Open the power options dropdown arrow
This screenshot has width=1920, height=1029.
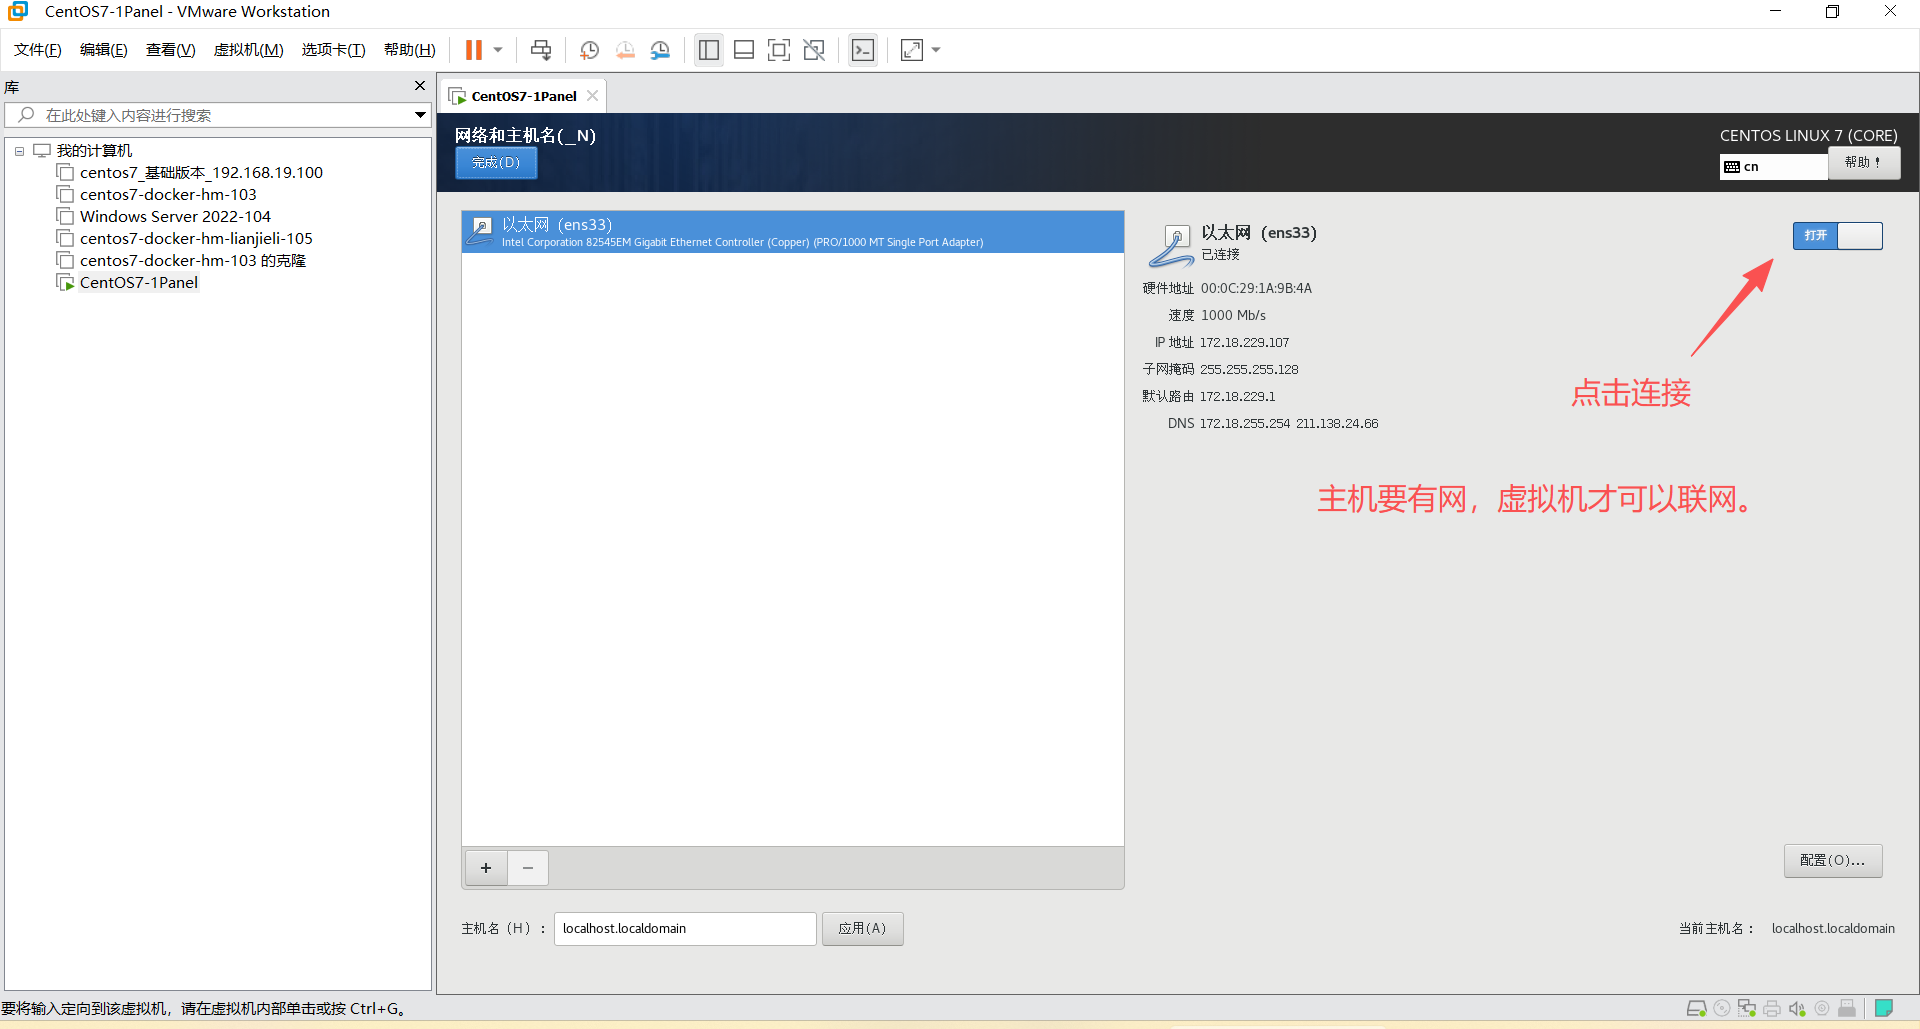tap(498, 50)
